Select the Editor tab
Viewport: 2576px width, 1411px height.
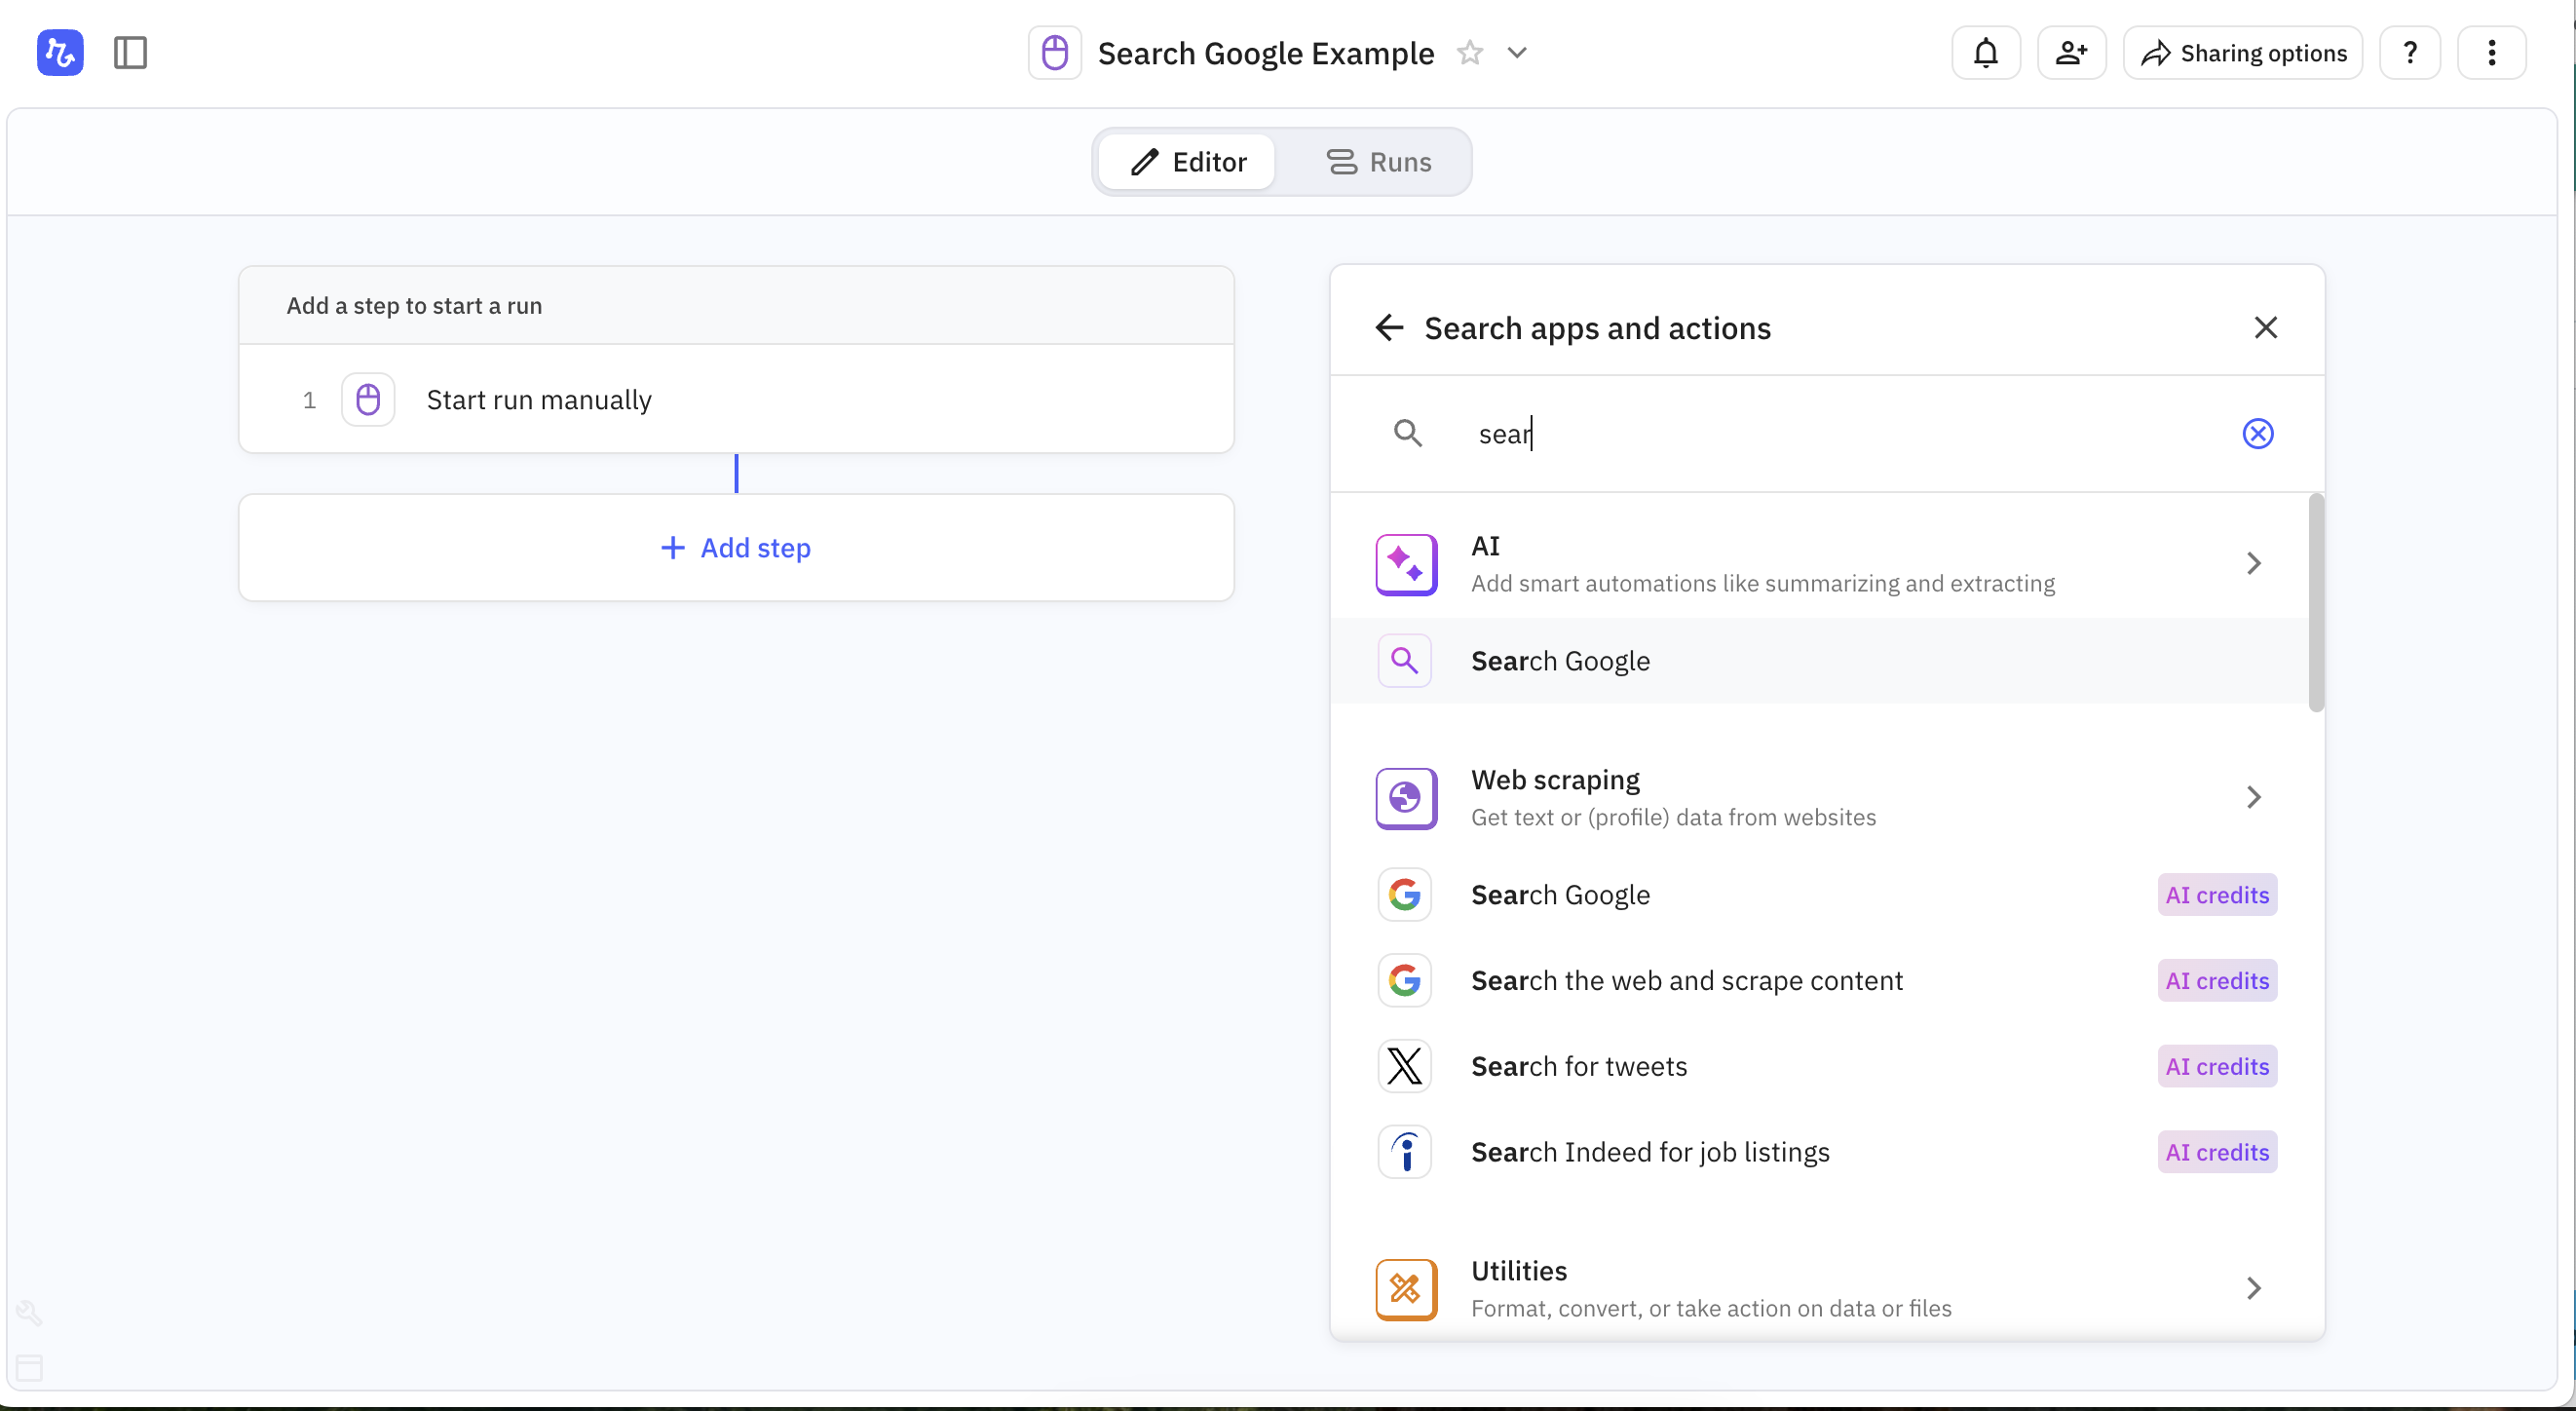point(1187,162)
